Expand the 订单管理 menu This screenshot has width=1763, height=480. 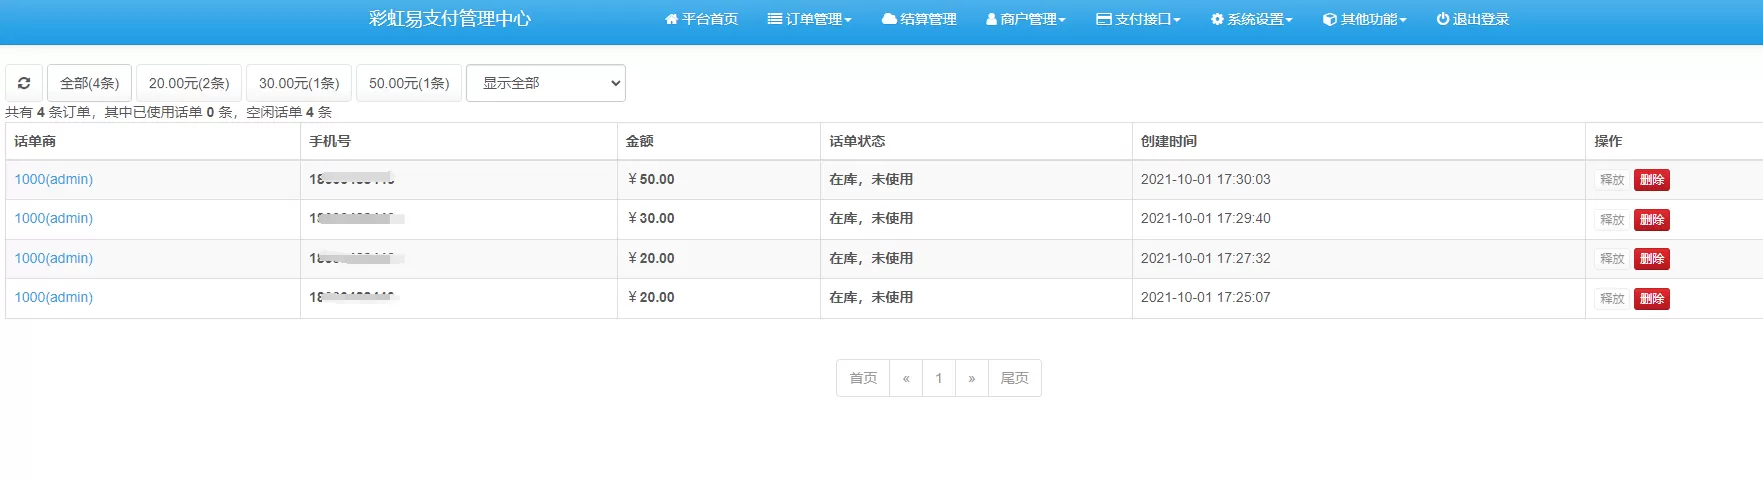click(809, 19)
